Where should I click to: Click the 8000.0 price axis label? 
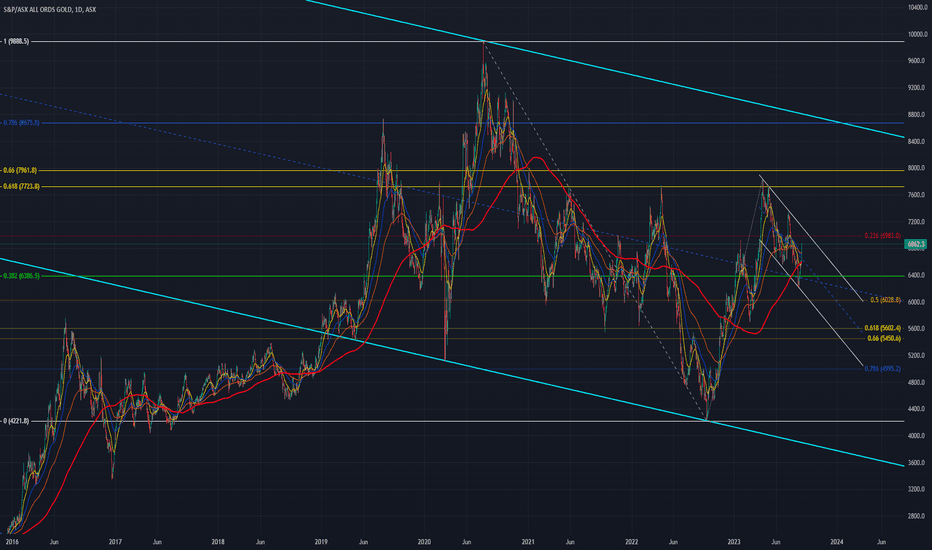tap(916, 168)
